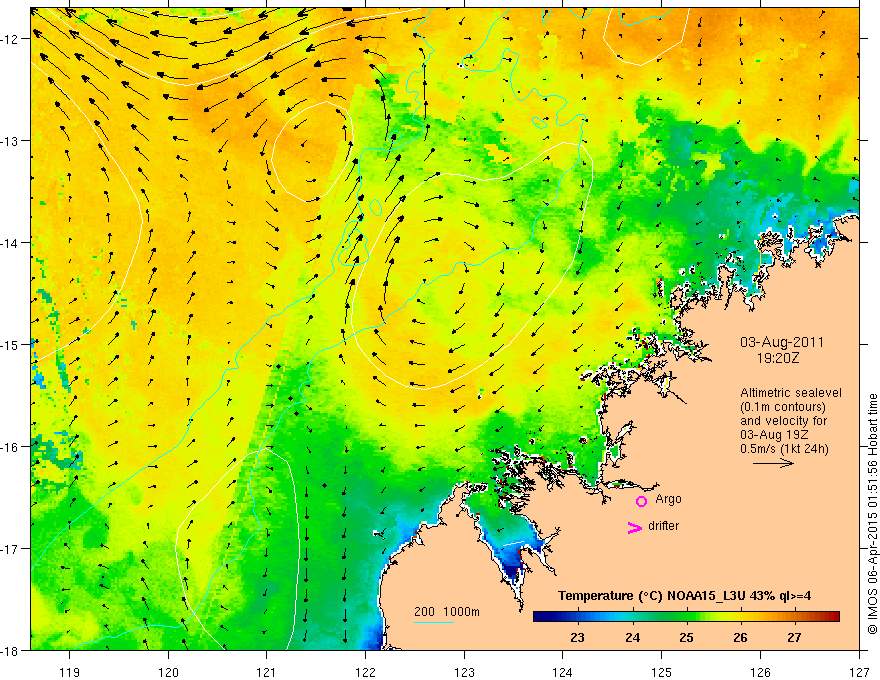The image size is (880, 680).
Task: Click the magenta Argo circle legend marker
Action: [641, 501]
